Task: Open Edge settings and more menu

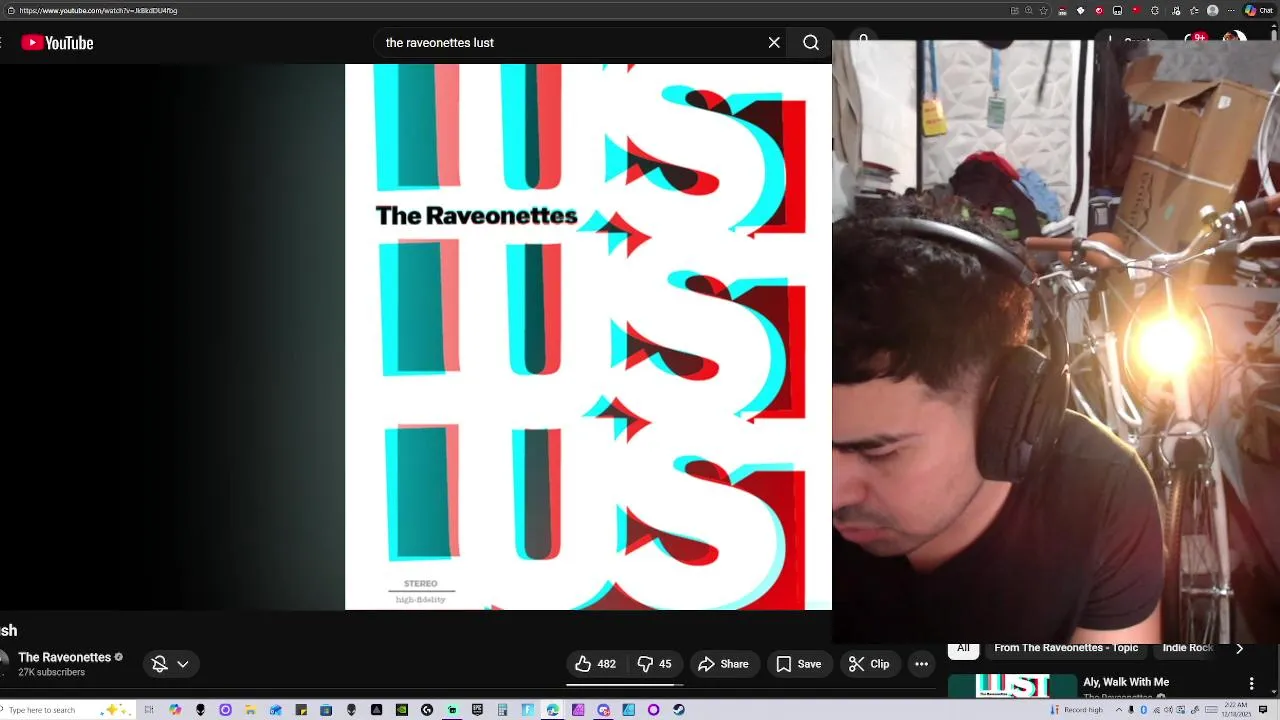Action: (1231, 10)
